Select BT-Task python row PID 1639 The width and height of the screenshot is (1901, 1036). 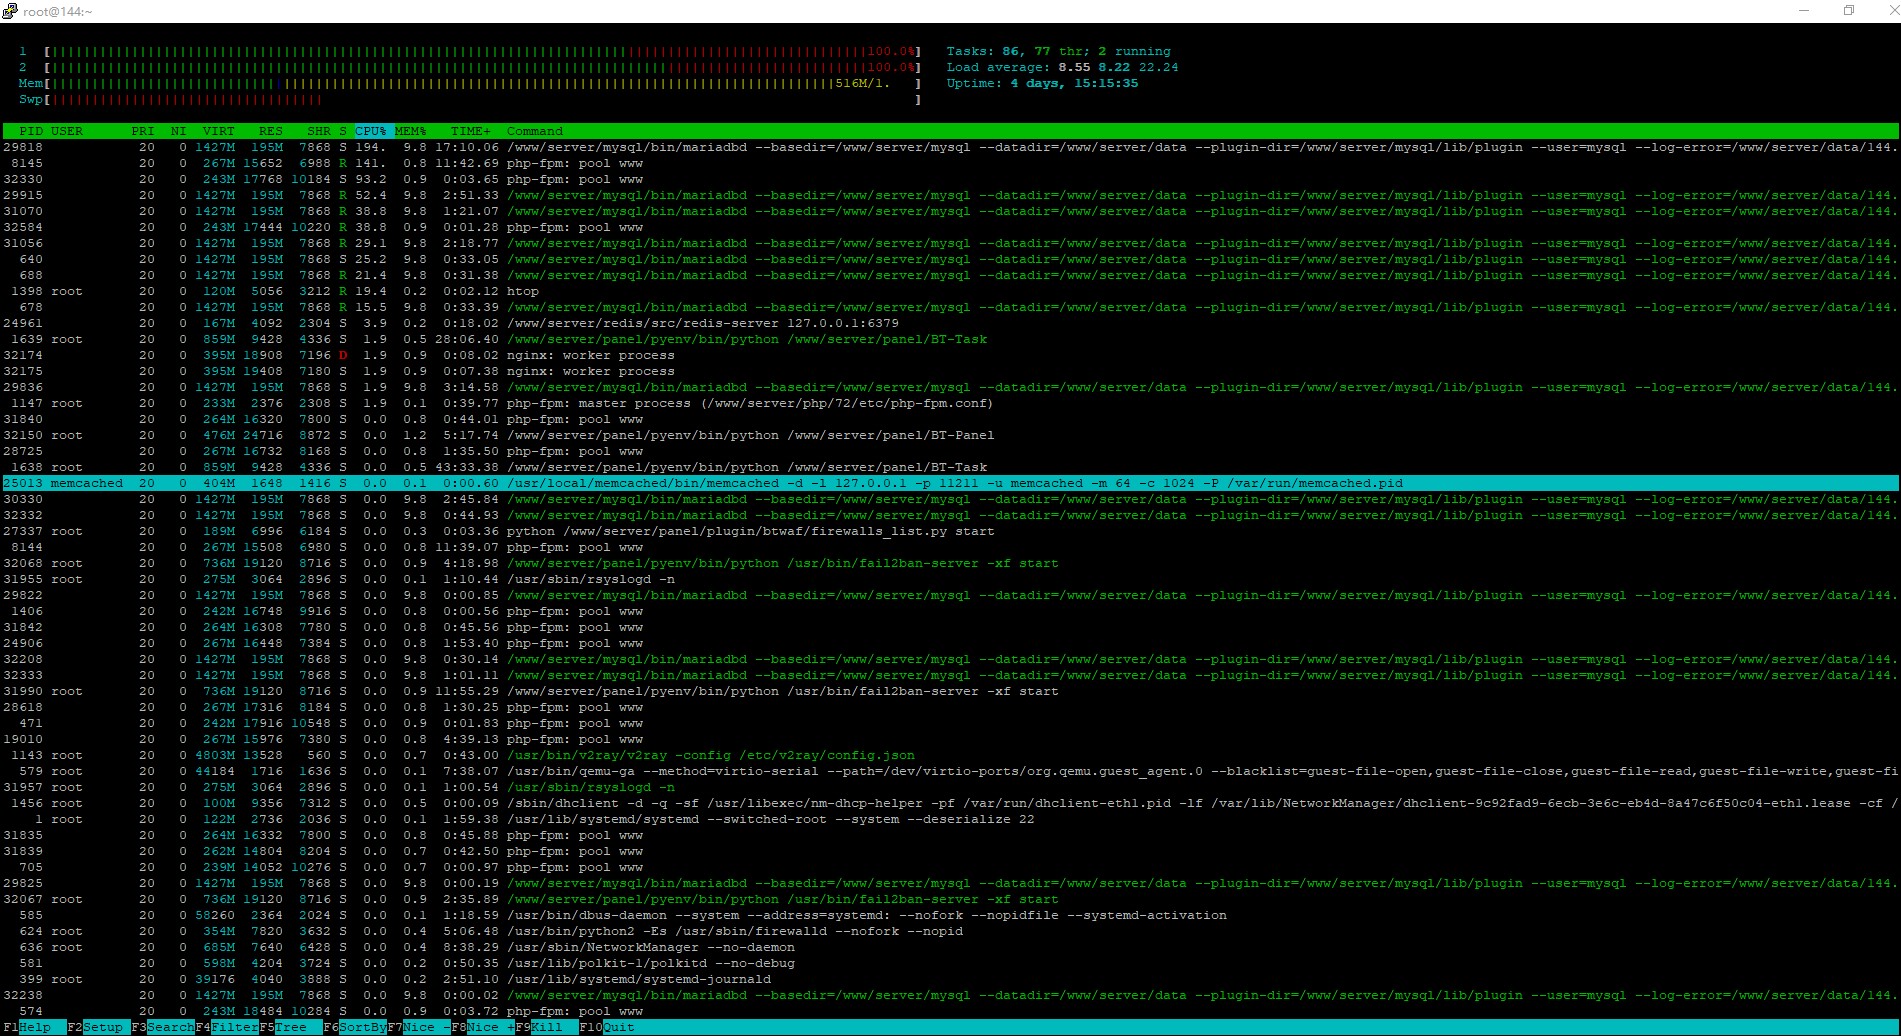(950, 339)
